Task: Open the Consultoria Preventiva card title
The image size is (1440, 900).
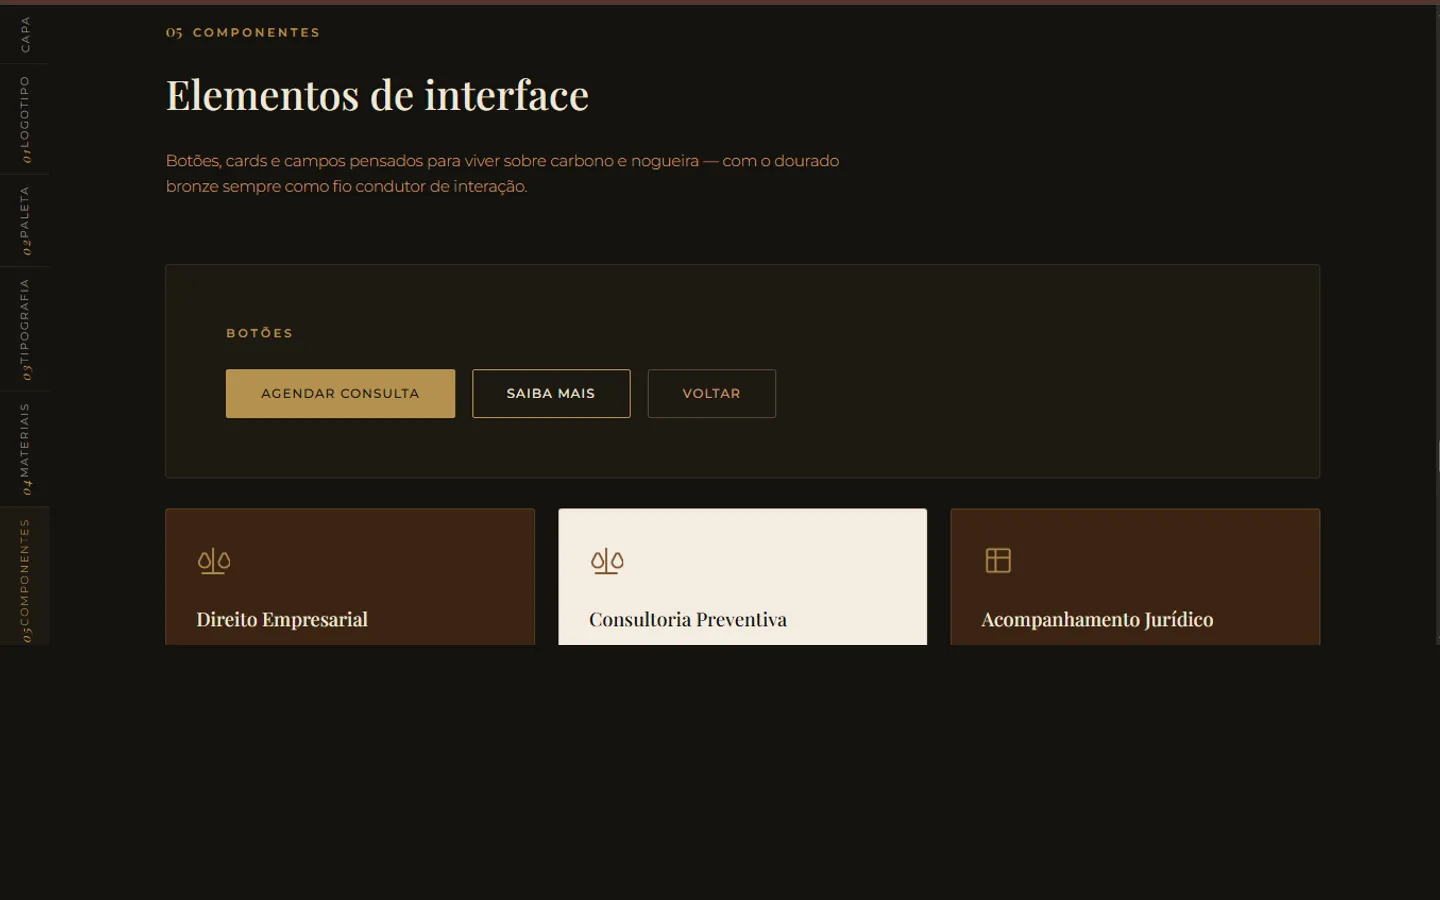Action: pos(688,619)
